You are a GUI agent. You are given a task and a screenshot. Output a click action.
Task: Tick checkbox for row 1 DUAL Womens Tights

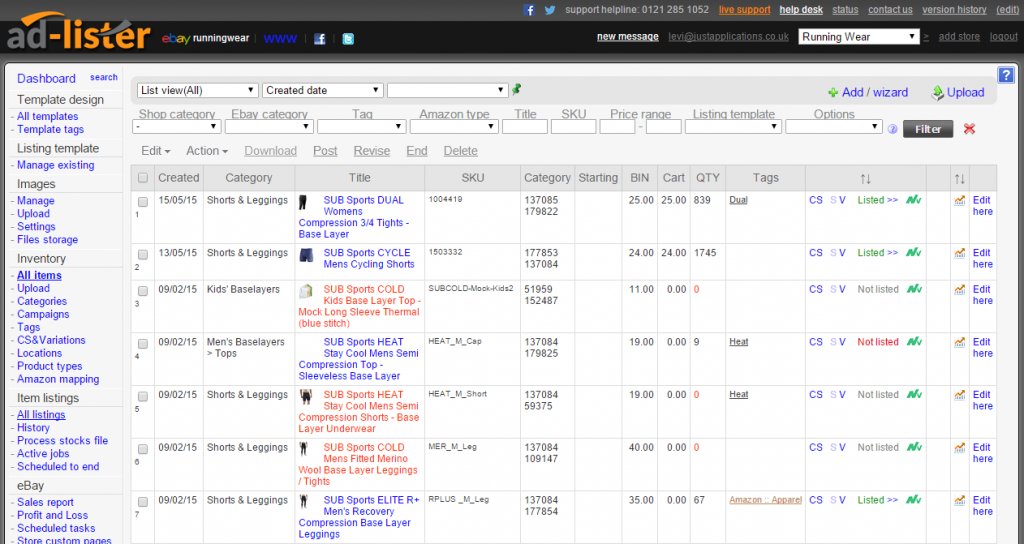pyautogui.click(x=143, y=202)
